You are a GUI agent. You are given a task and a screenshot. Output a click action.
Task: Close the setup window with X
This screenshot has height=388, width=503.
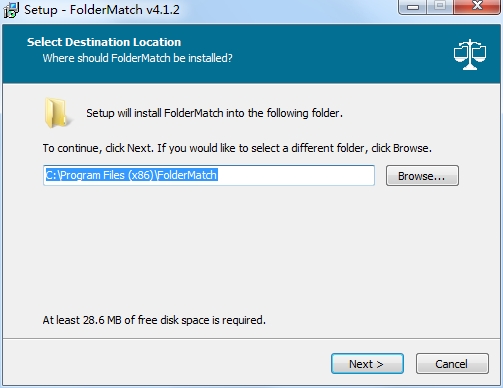point(477,7)
